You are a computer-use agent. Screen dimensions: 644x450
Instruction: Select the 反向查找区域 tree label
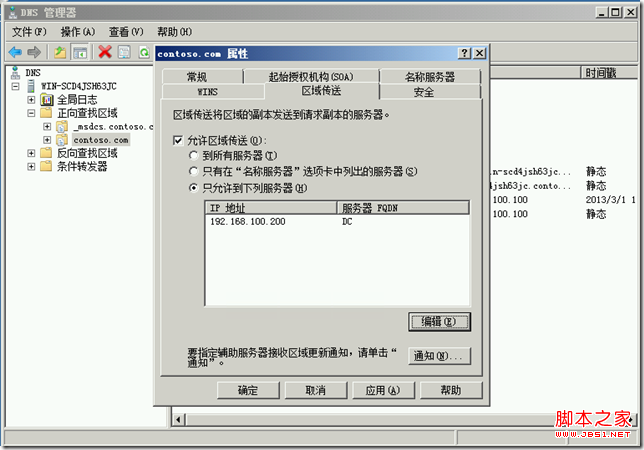(87, 153)
